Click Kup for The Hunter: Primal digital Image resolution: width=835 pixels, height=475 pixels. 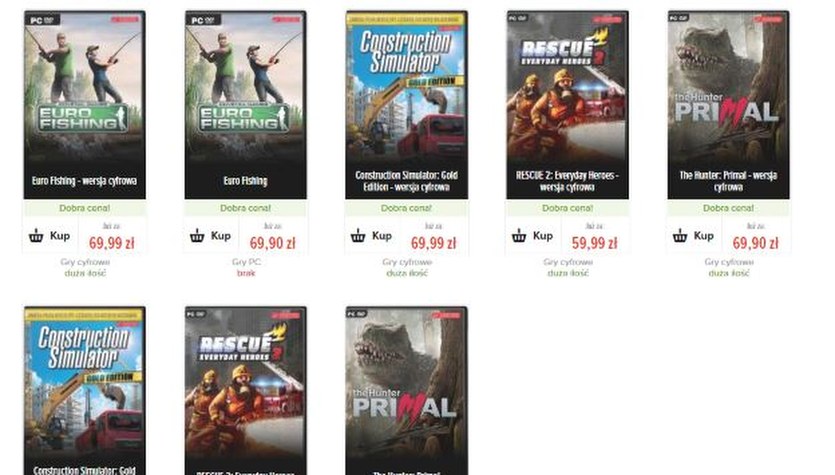coord(703,235)
